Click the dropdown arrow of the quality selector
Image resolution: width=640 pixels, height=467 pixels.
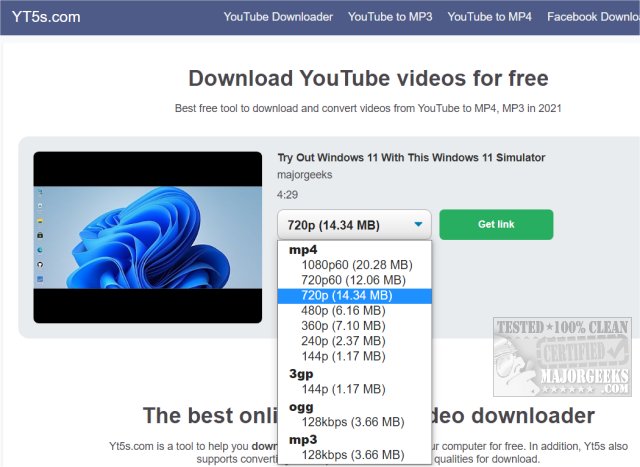(418, 224)
